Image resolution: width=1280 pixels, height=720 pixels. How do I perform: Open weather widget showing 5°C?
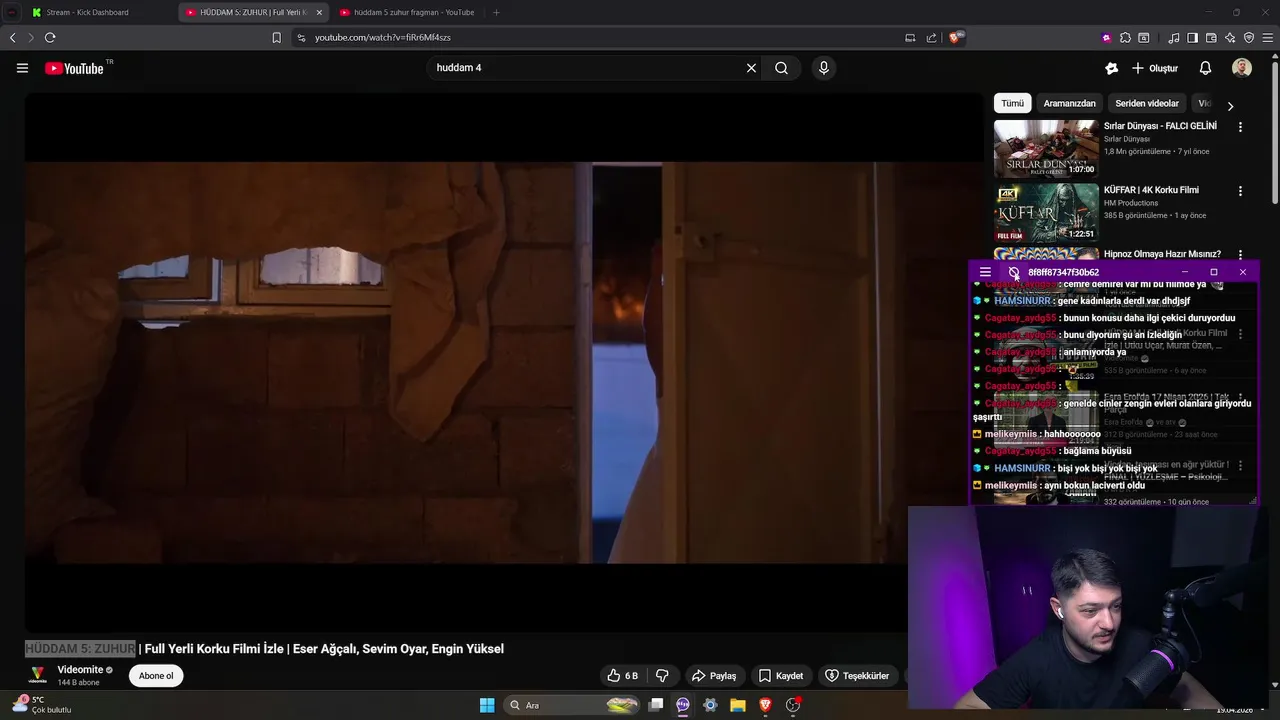click(42, 705)
